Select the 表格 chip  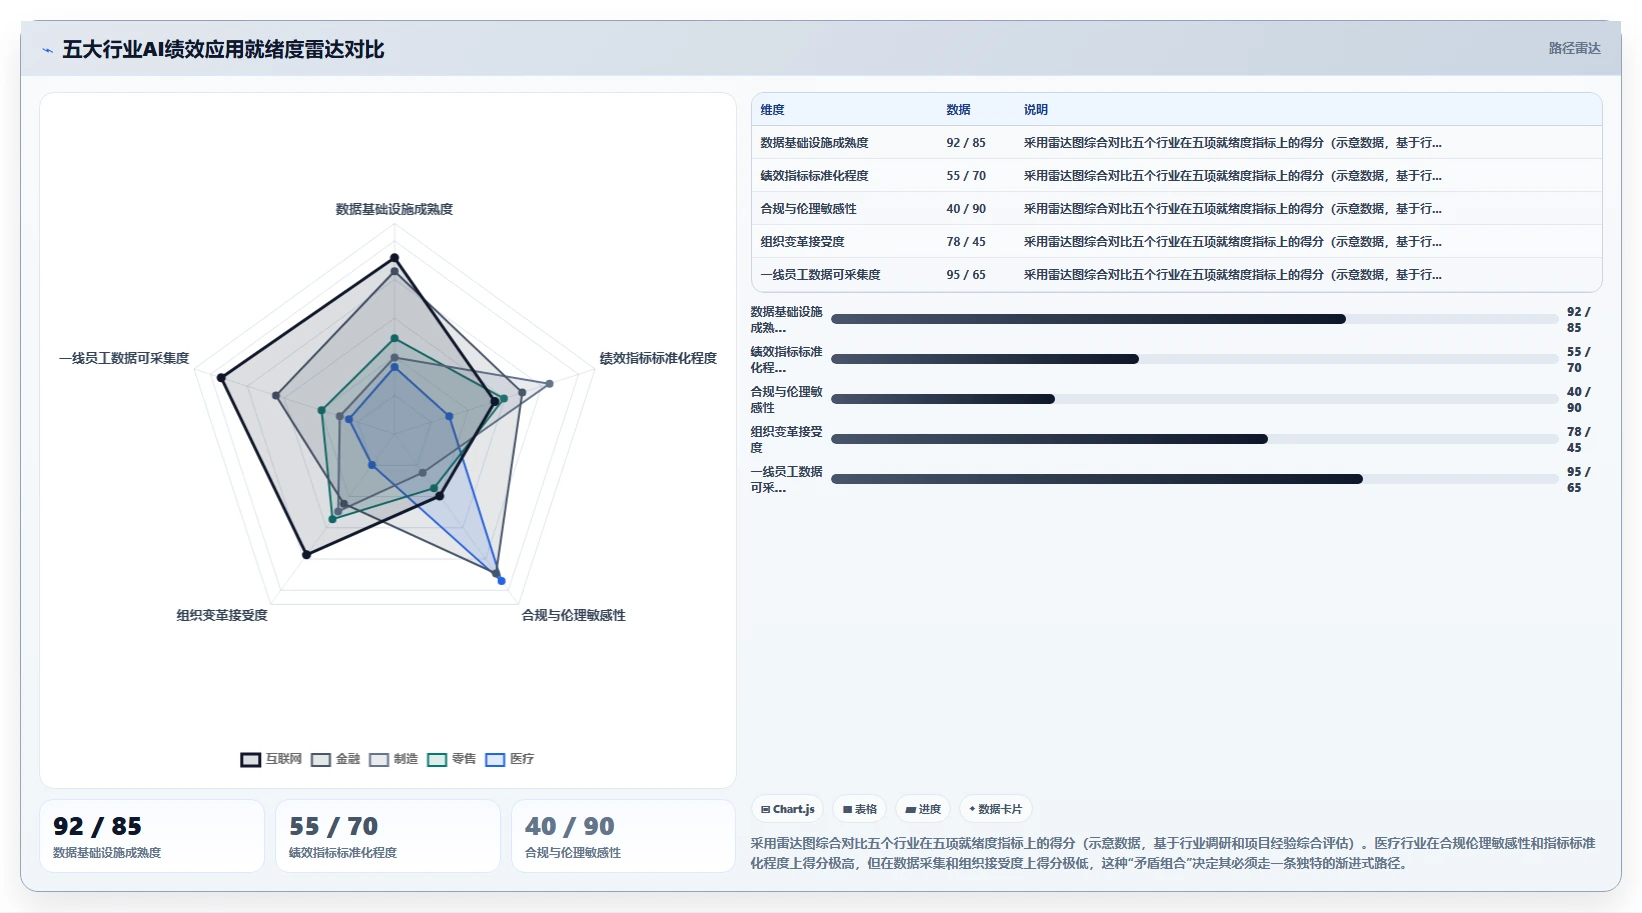(x=859, y=809)
